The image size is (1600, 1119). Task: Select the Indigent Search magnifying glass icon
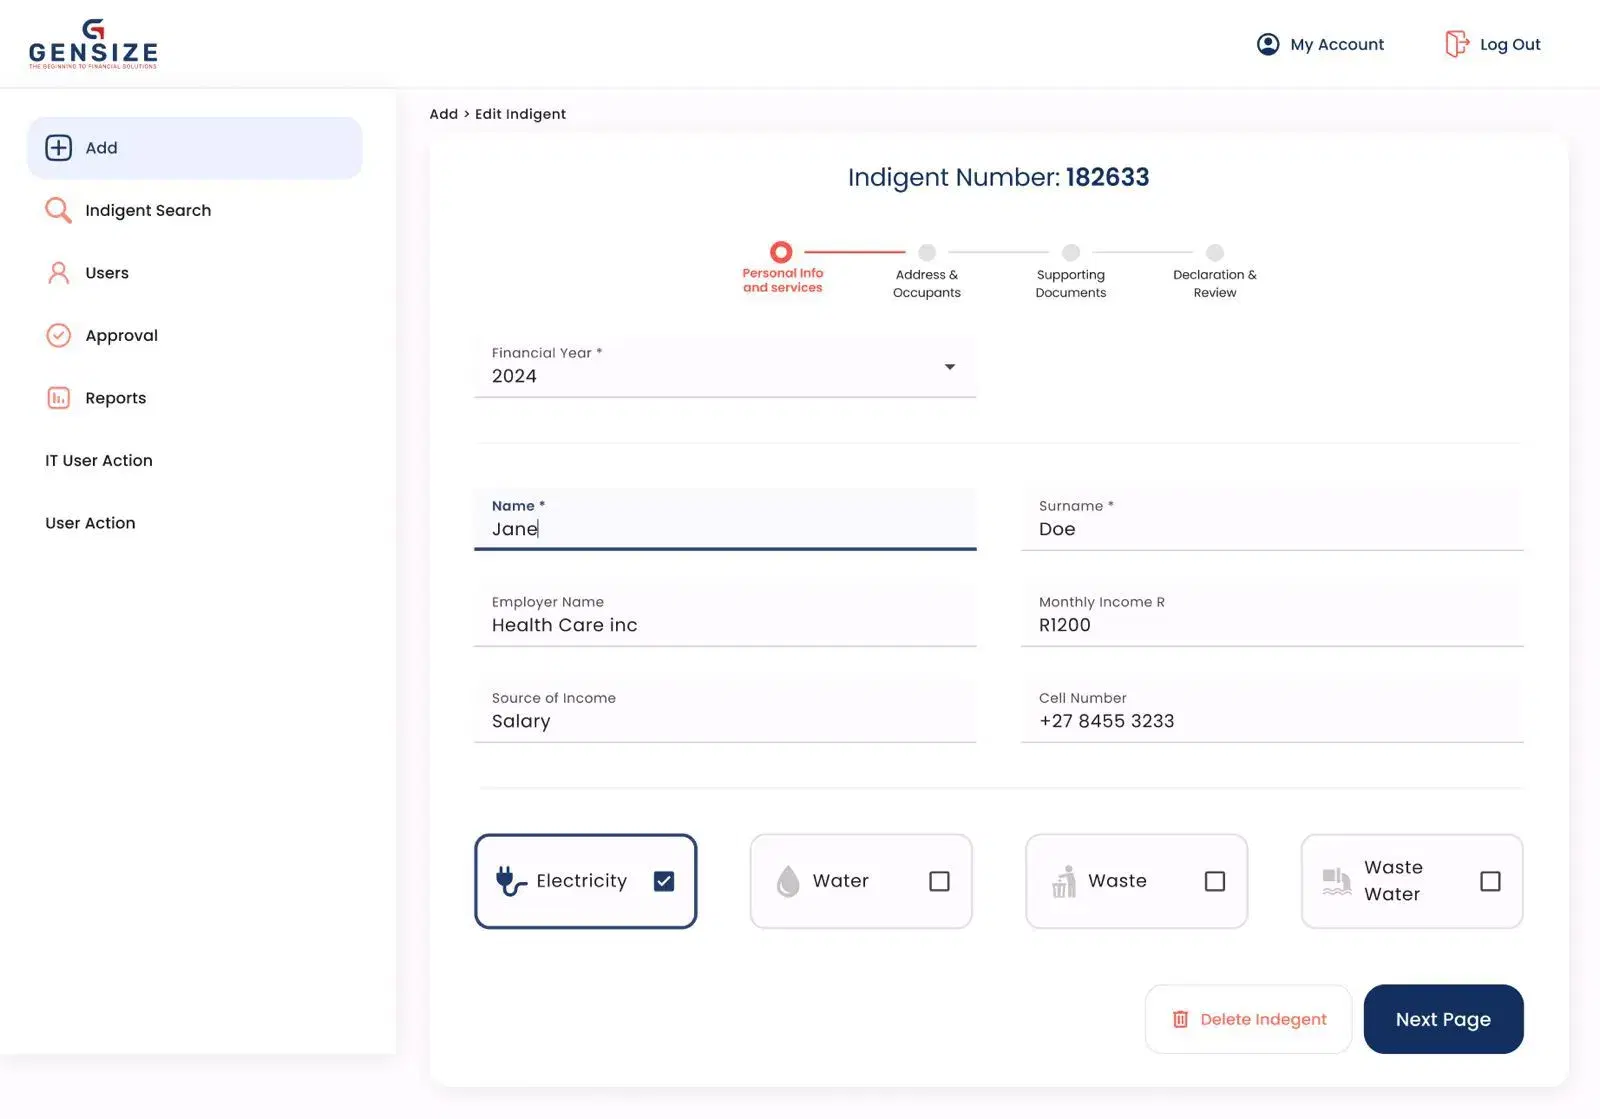pyautogui.click(x=58, y=210)
